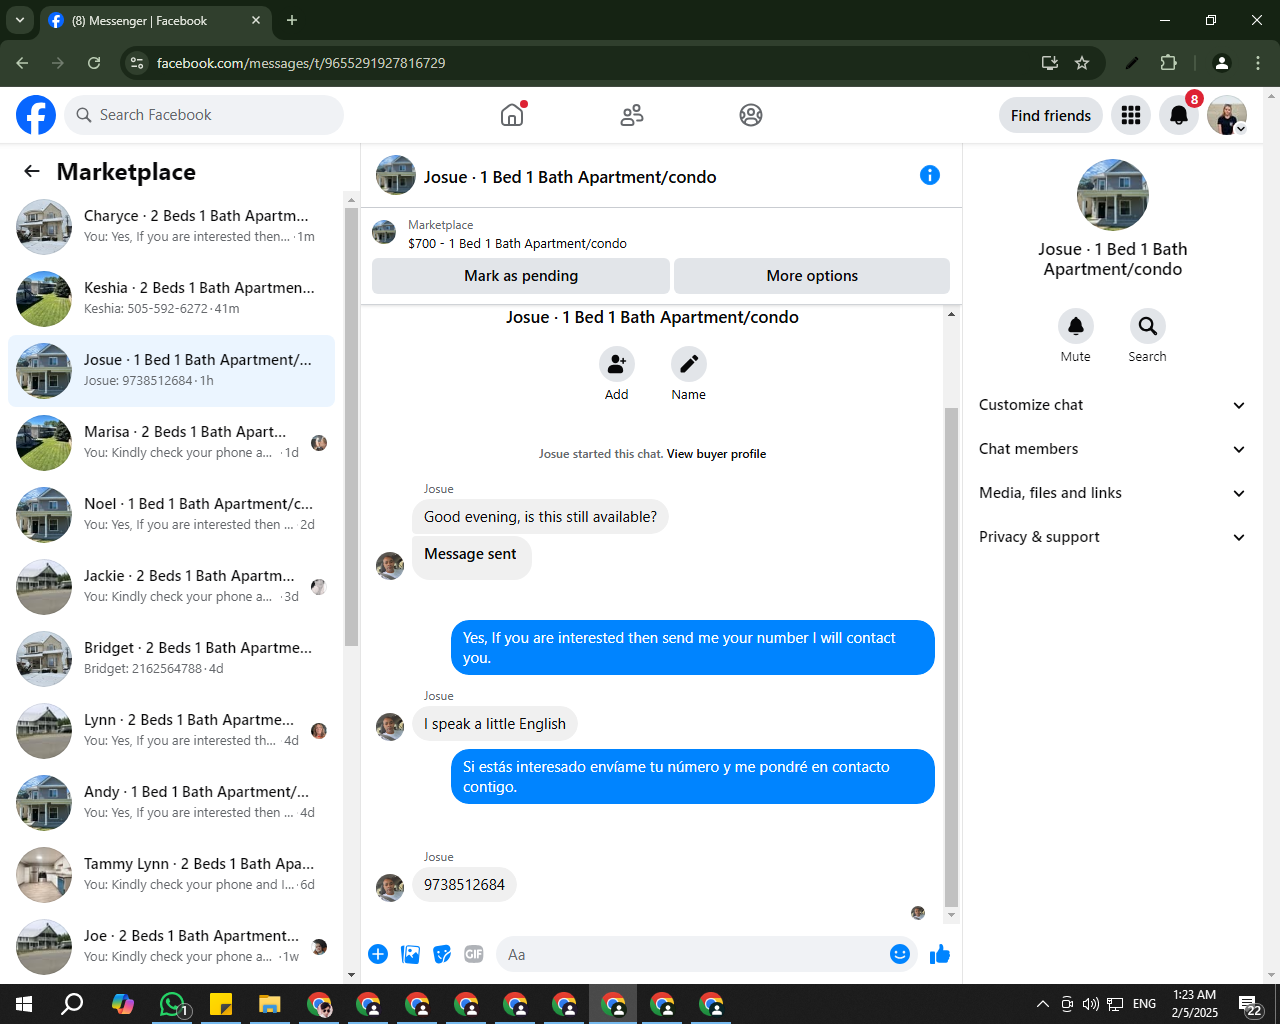
Task: Open the browser tab list dropdown
Action: [19, 20]
